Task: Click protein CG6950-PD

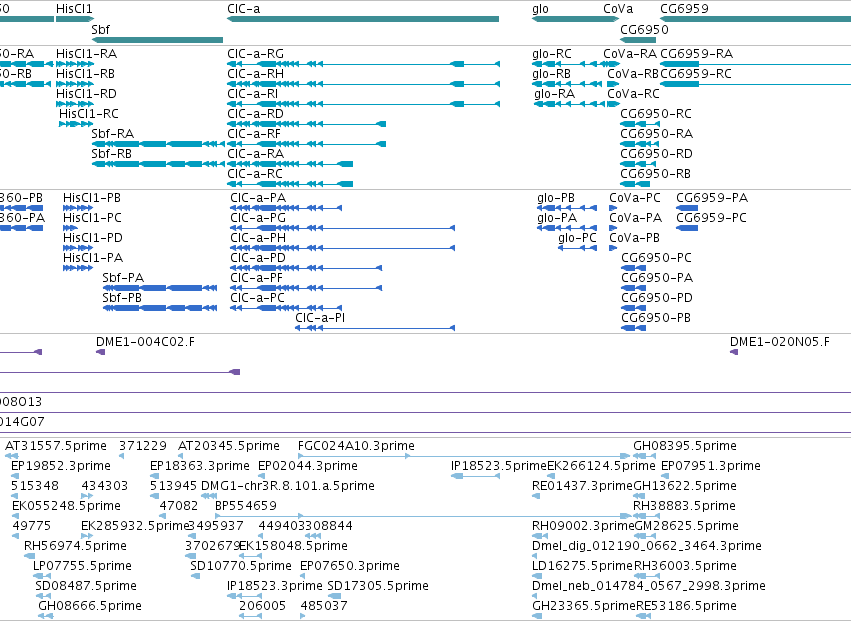Action: pos(633,308)
